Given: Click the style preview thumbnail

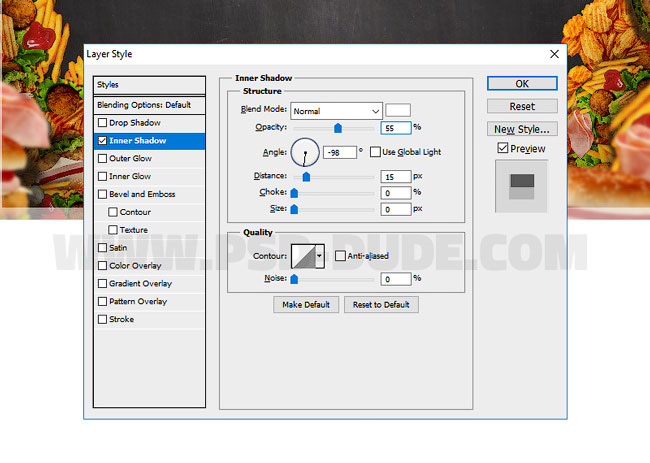Looking at the screenshot, I should point(521,186).
